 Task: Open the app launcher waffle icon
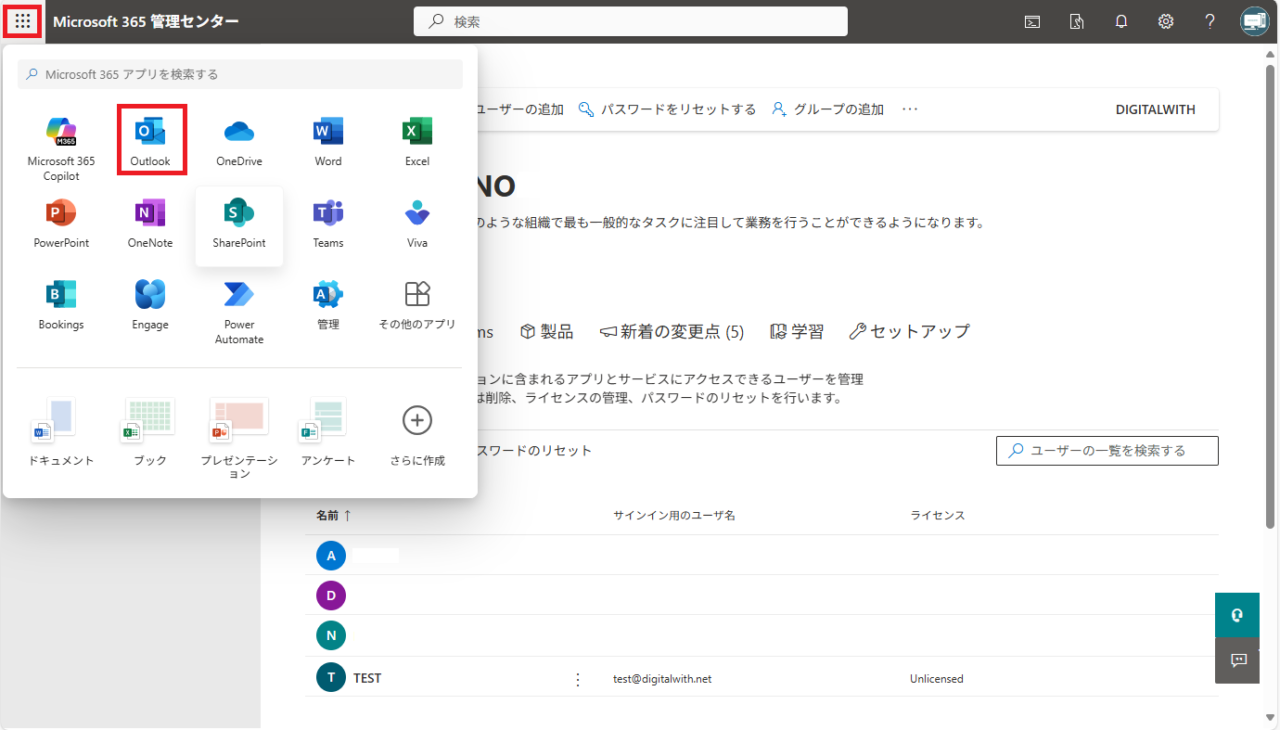(23, 21)
